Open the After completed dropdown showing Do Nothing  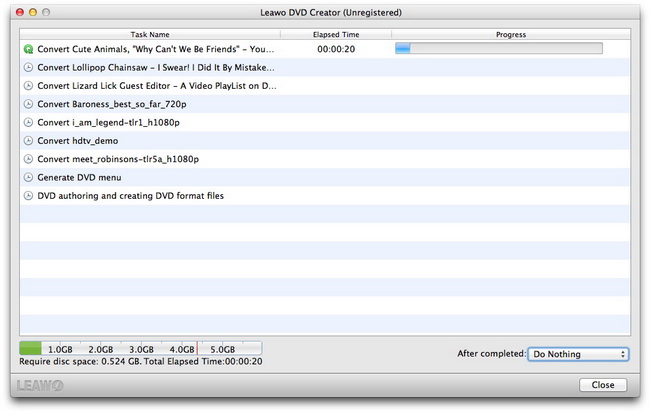(x=578, y=354)
